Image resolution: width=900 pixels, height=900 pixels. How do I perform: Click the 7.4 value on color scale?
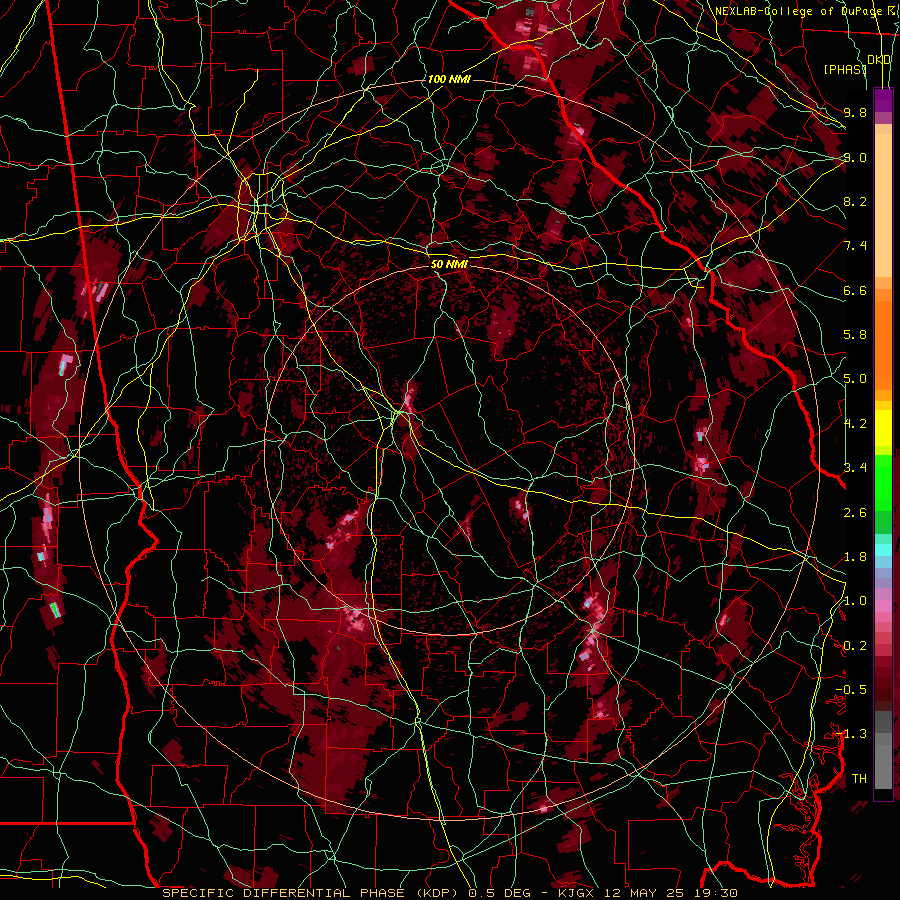855,246
